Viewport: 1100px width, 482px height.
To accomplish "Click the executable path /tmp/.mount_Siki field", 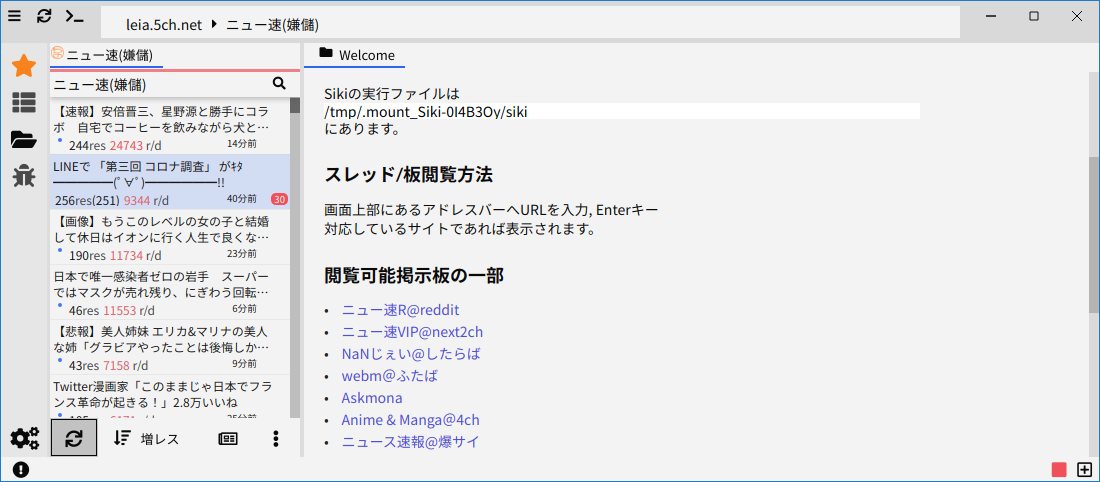I will tap(622, 112).
